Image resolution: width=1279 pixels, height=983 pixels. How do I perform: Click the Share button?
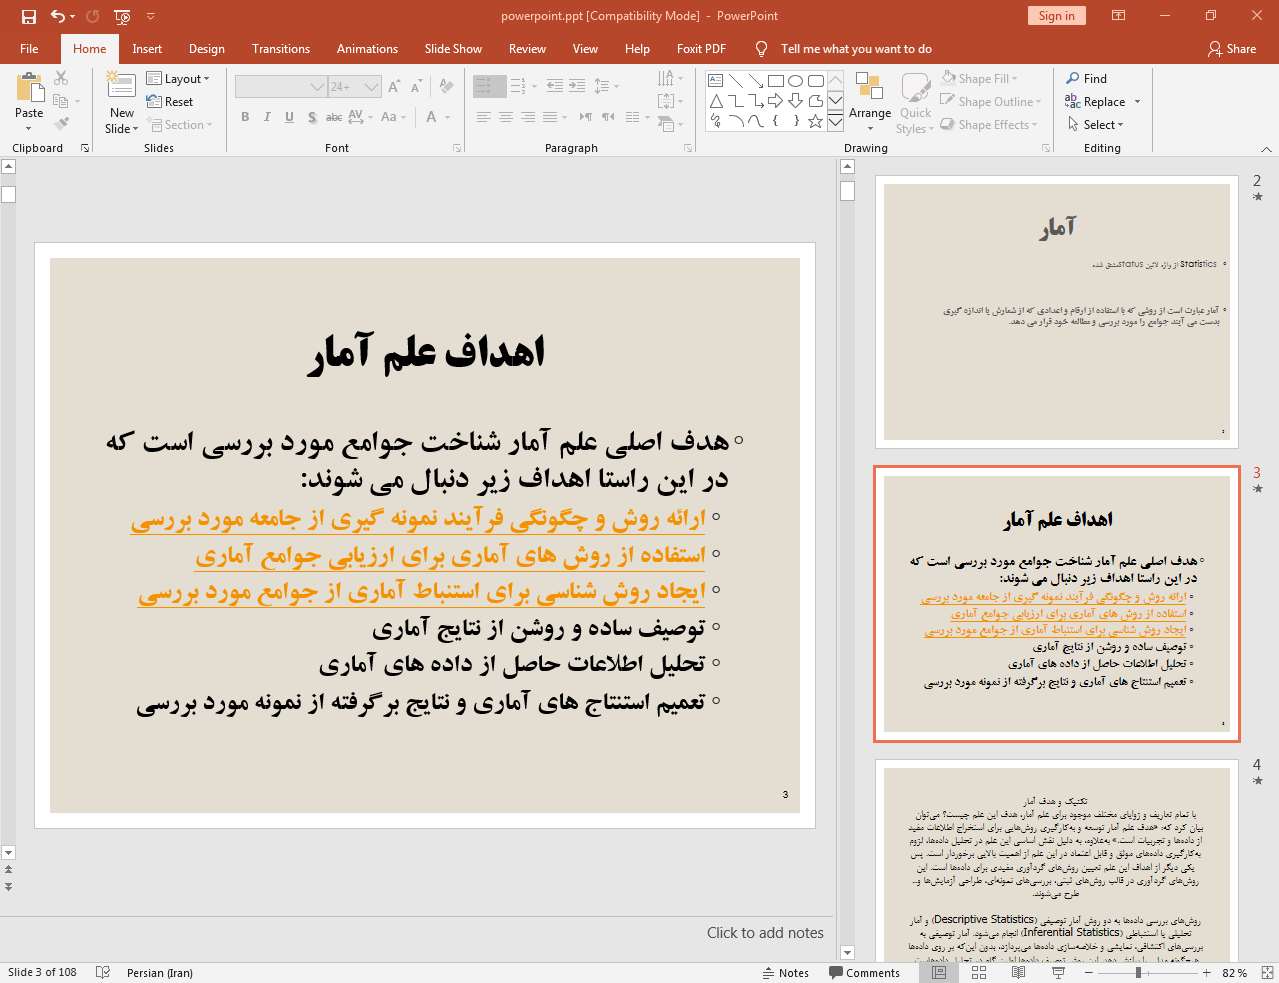point(1231,48)
